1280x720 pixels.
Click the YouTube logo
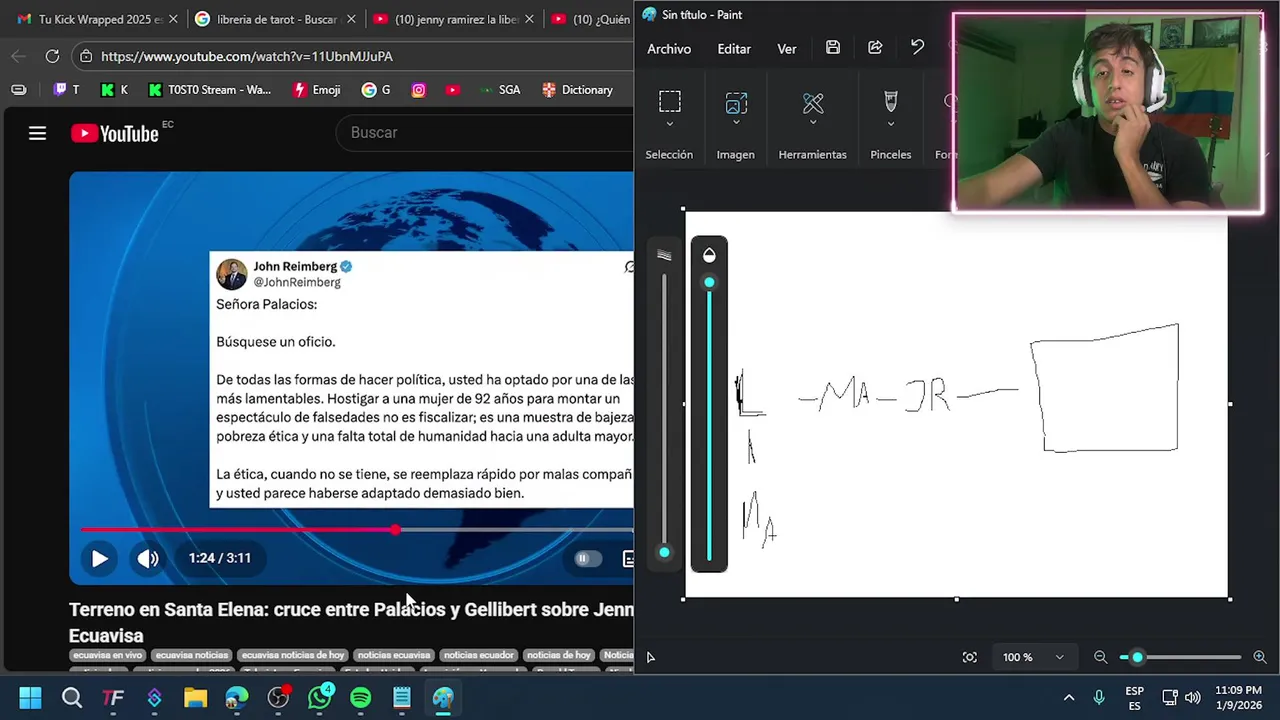point(115,133)
